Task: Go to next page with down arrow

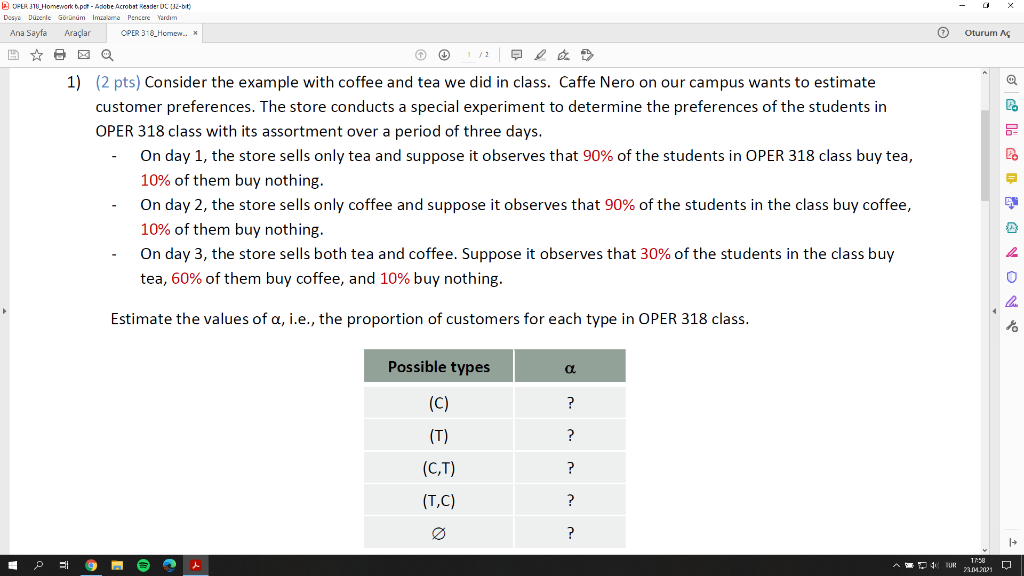Action: point(444,55)
